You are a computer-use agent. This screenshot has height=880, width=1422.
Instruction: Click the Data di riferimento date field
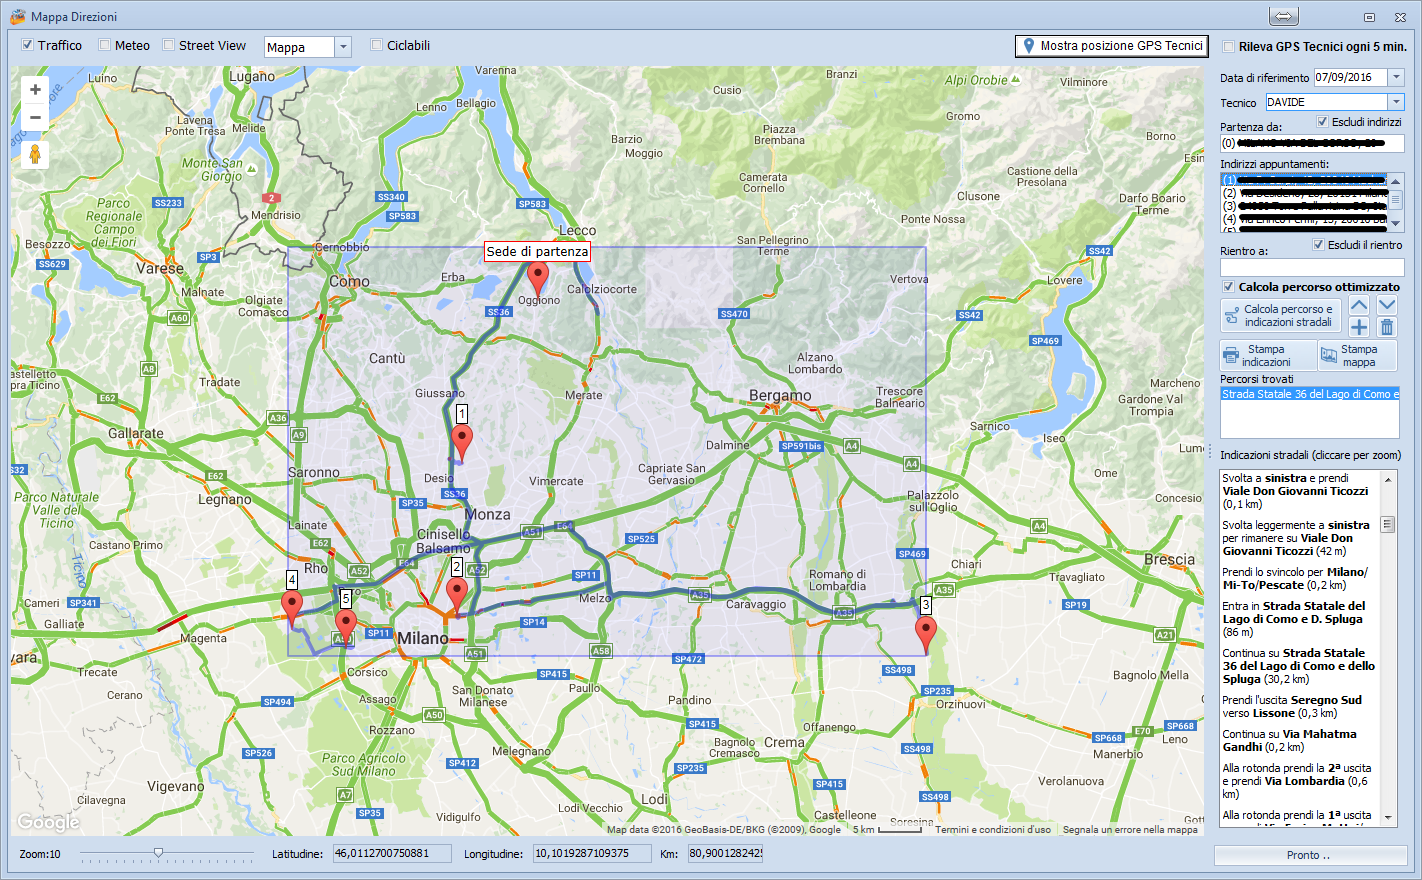[x=1350, y=77]
